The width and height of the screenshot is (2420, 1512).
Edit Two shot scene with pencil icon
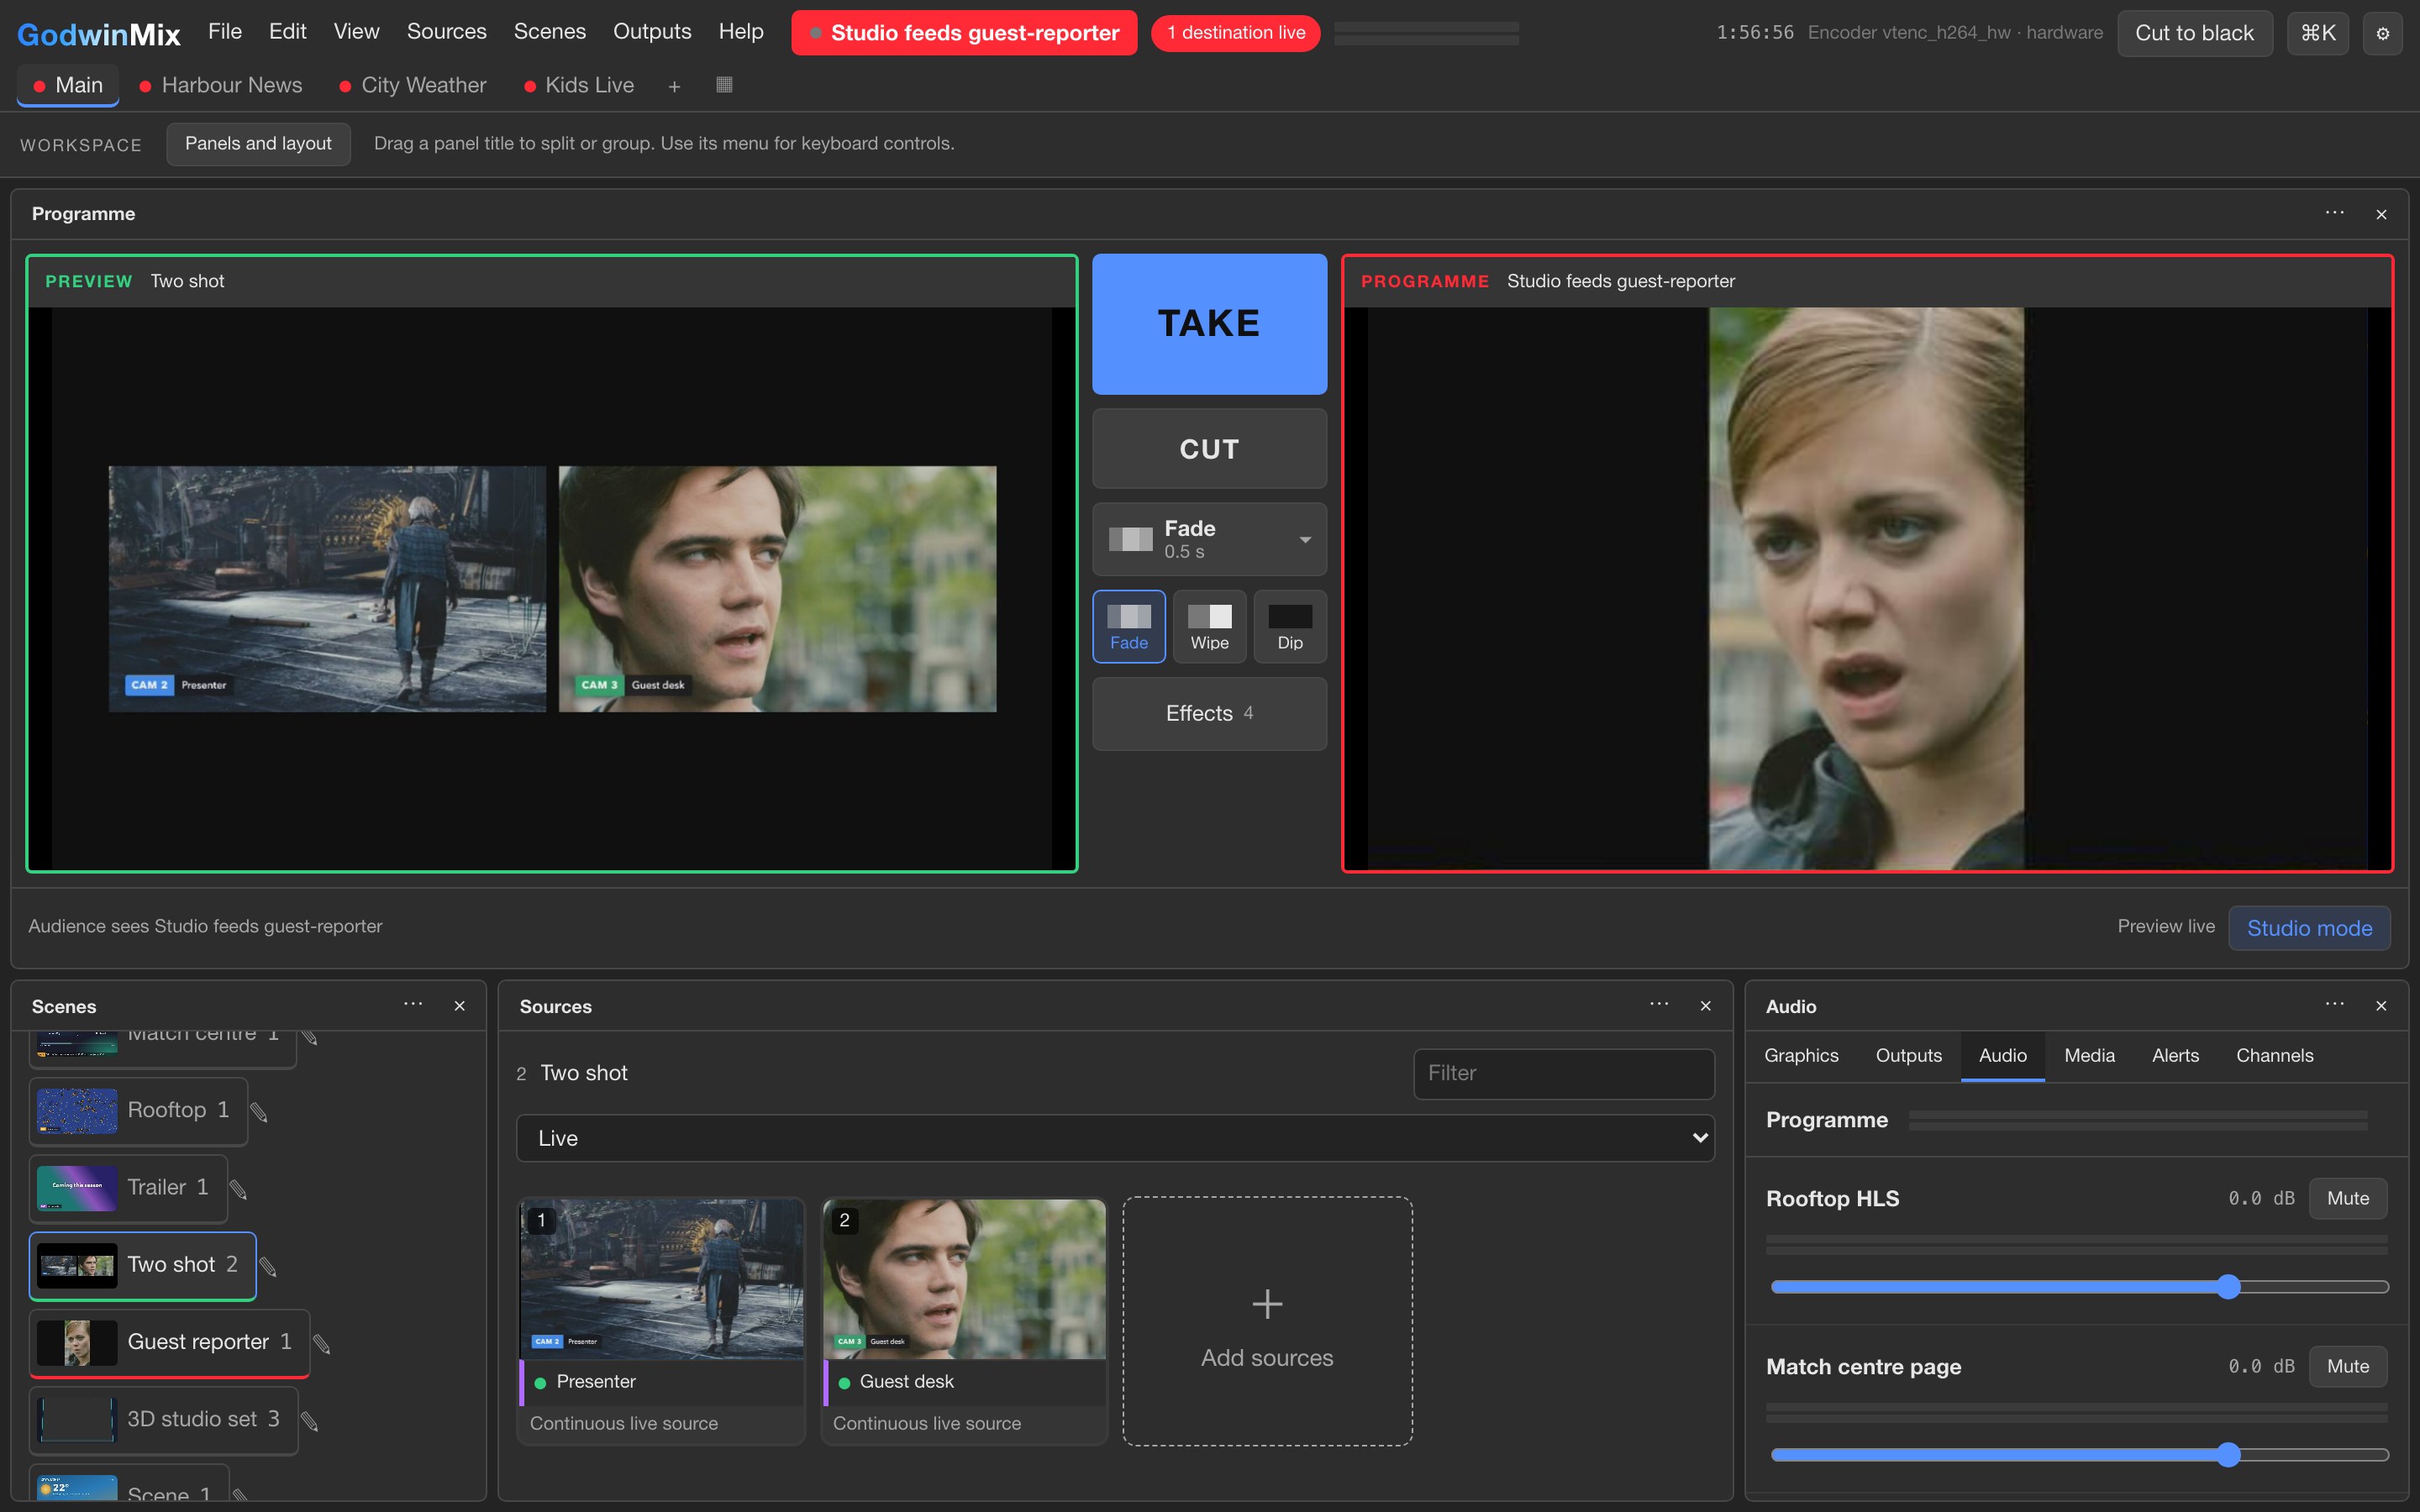coord(268,1267)
